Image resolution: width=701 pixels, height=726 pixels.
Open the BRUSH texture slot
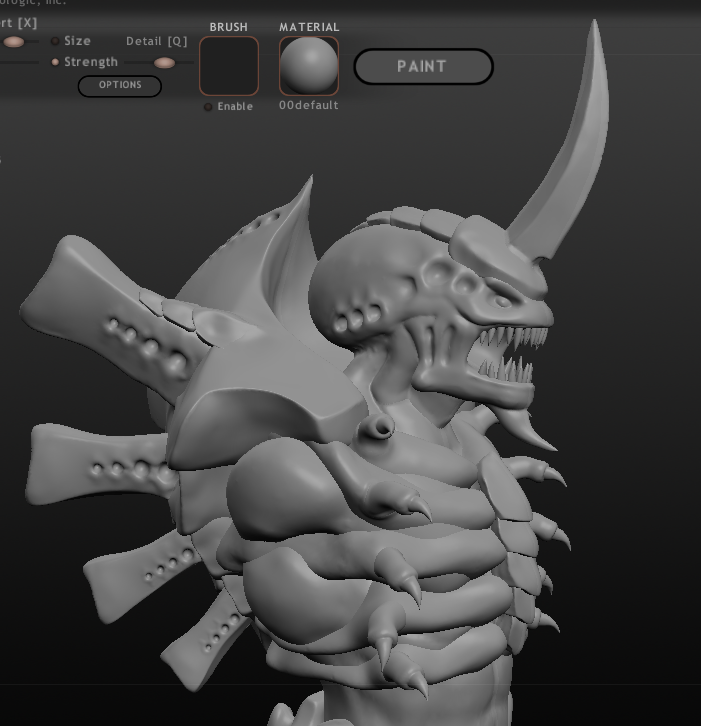[229, 66]
